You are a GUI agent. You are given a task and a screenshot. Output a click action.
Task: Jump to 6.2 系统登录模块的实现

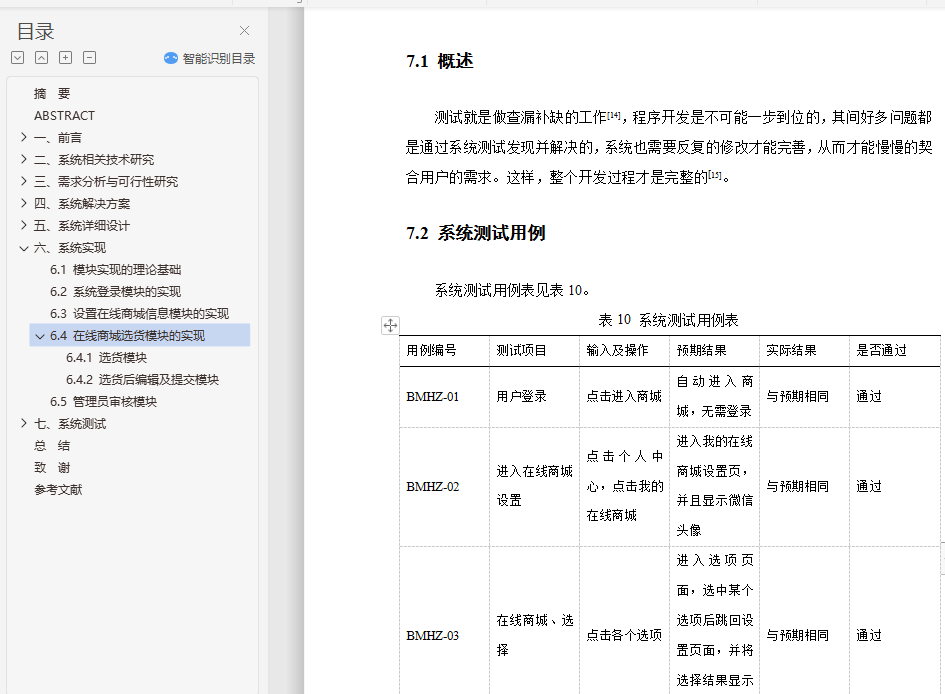116,292
